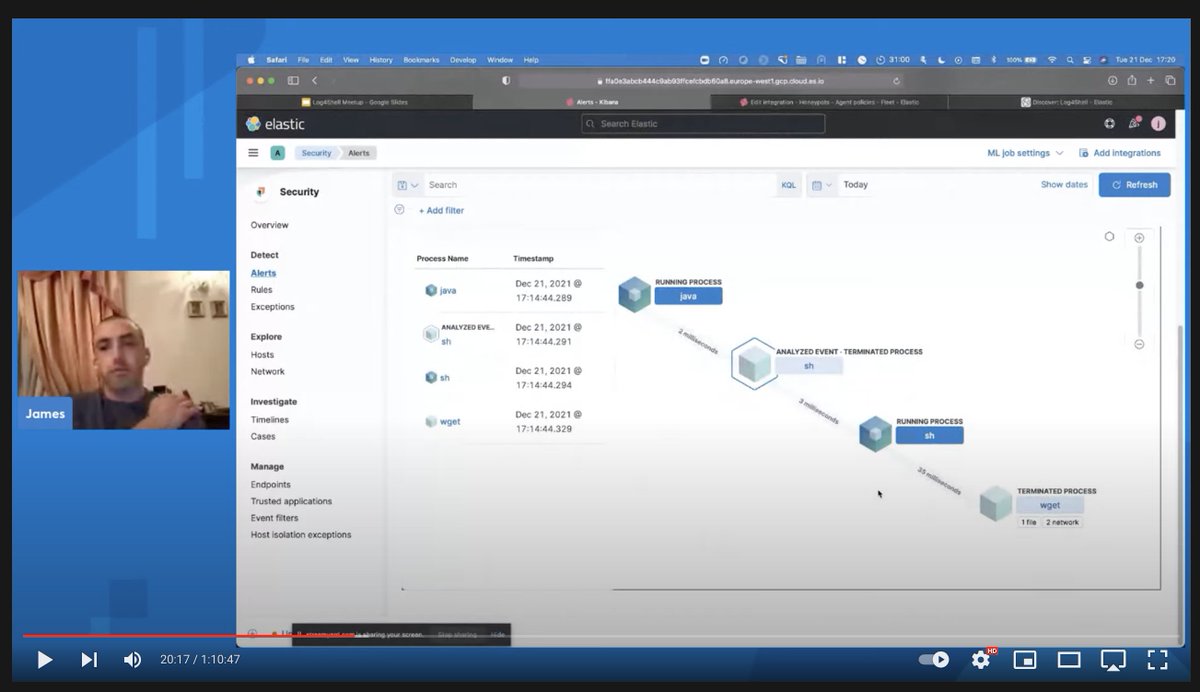The image size is (1200, 692).
Task: Click the java running process node
Action: coord(688,296)
